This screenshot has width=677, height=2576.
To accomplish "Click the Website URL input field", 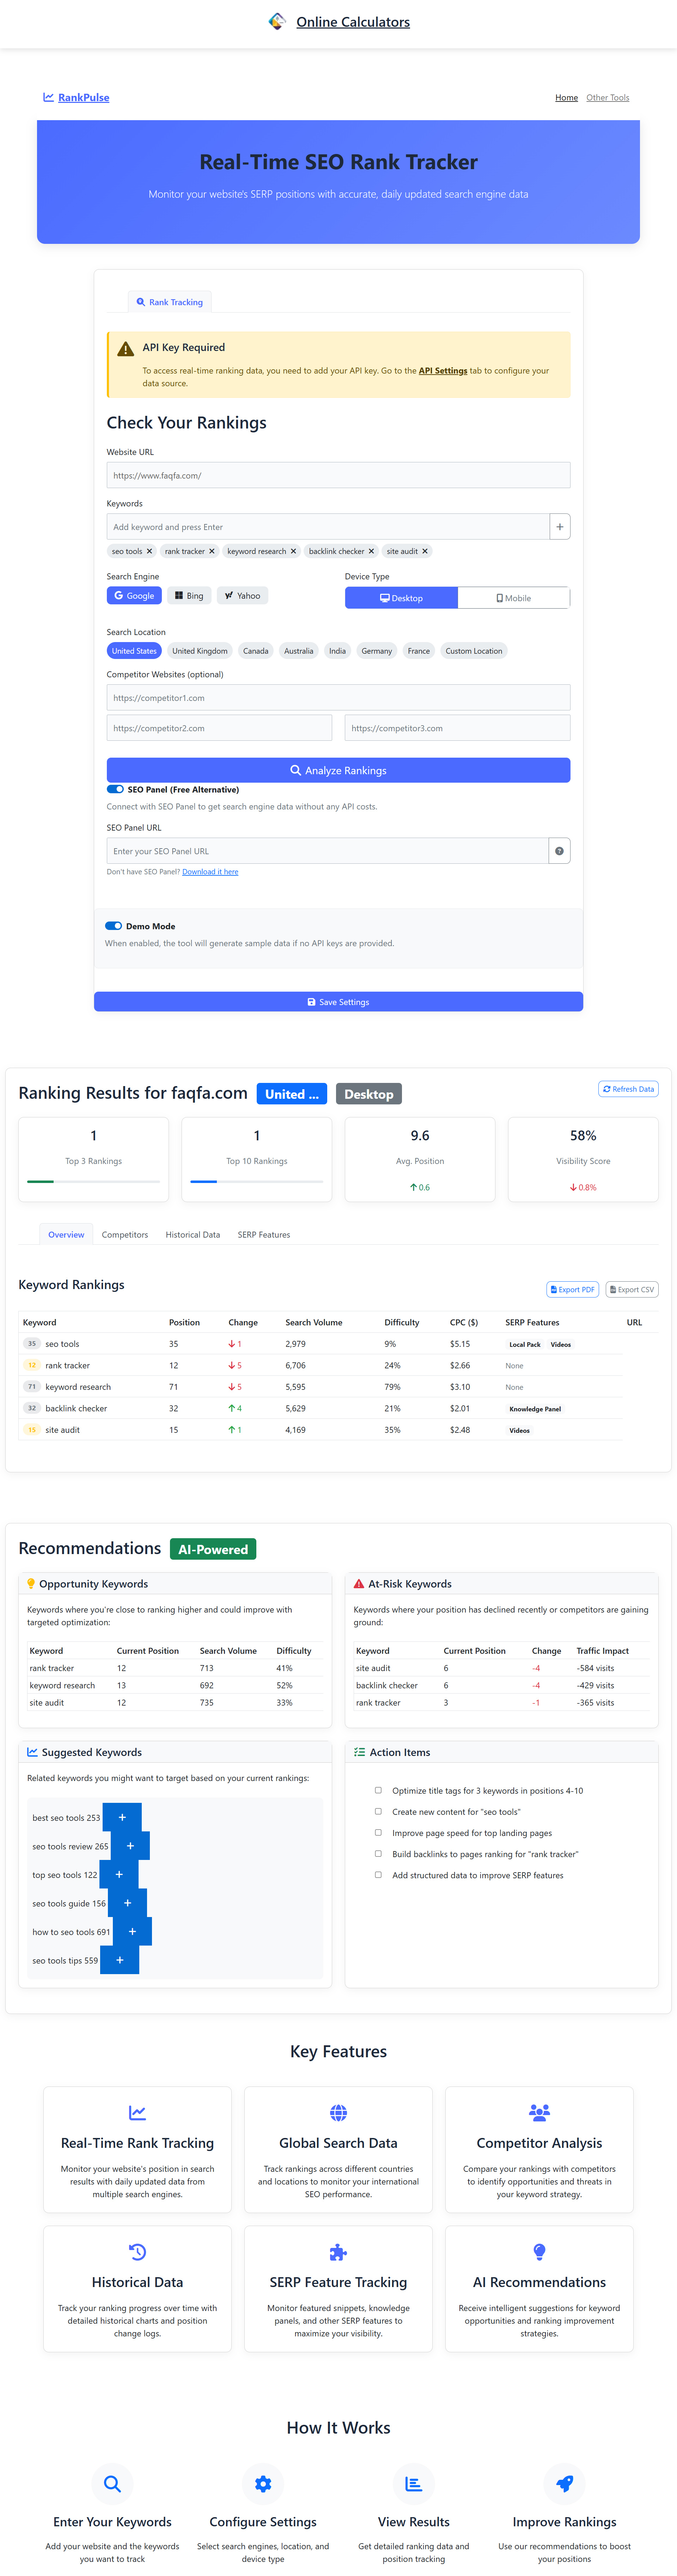I will (x=338, y=475).
